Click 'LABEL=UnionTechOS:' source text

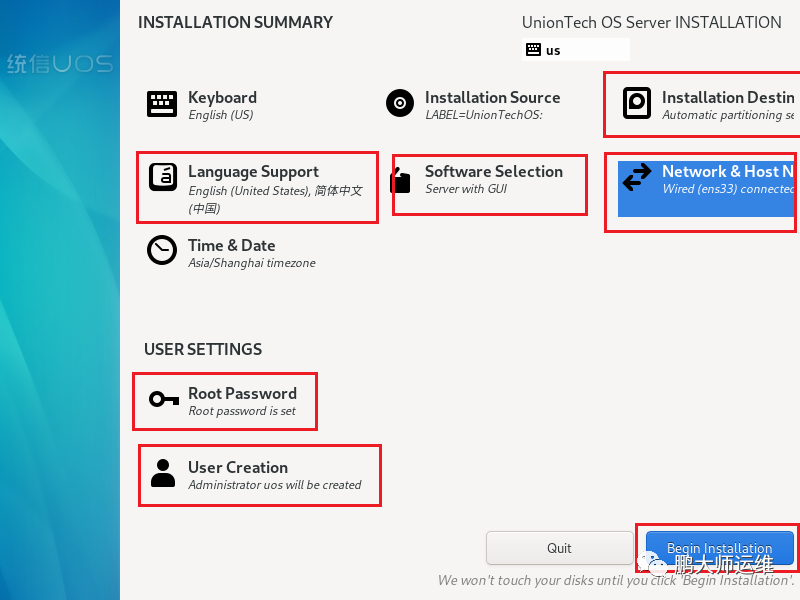(484, 115)
